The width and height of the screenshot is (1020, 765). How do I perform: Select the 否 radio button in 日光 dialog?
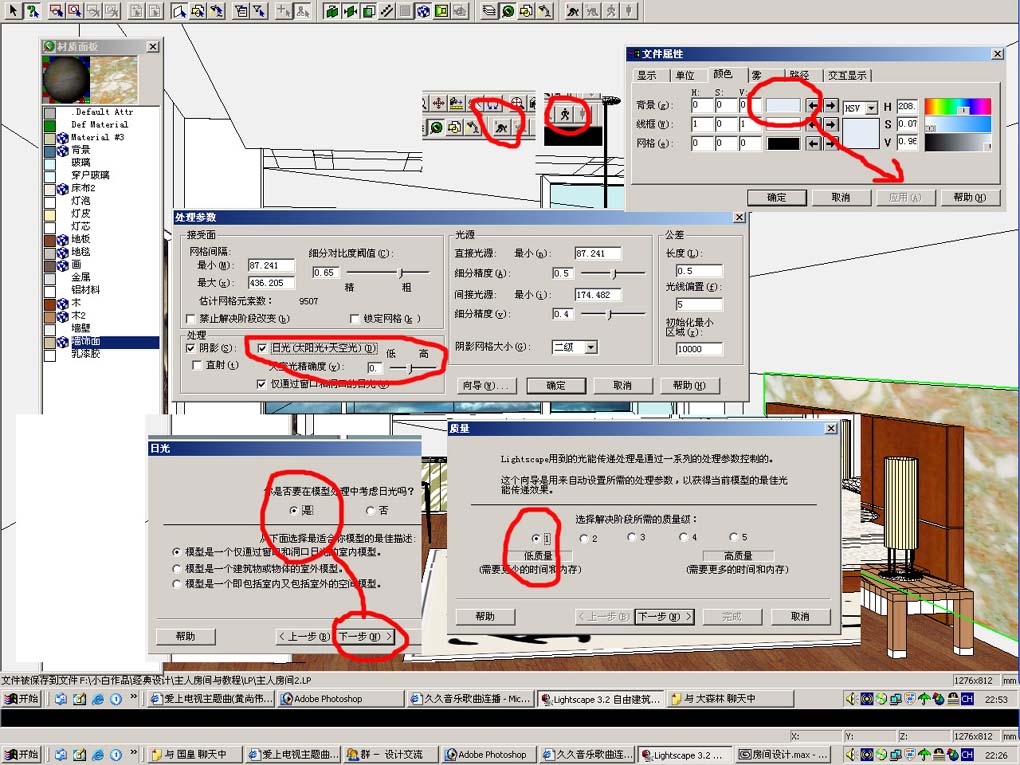tap(370, 511)
